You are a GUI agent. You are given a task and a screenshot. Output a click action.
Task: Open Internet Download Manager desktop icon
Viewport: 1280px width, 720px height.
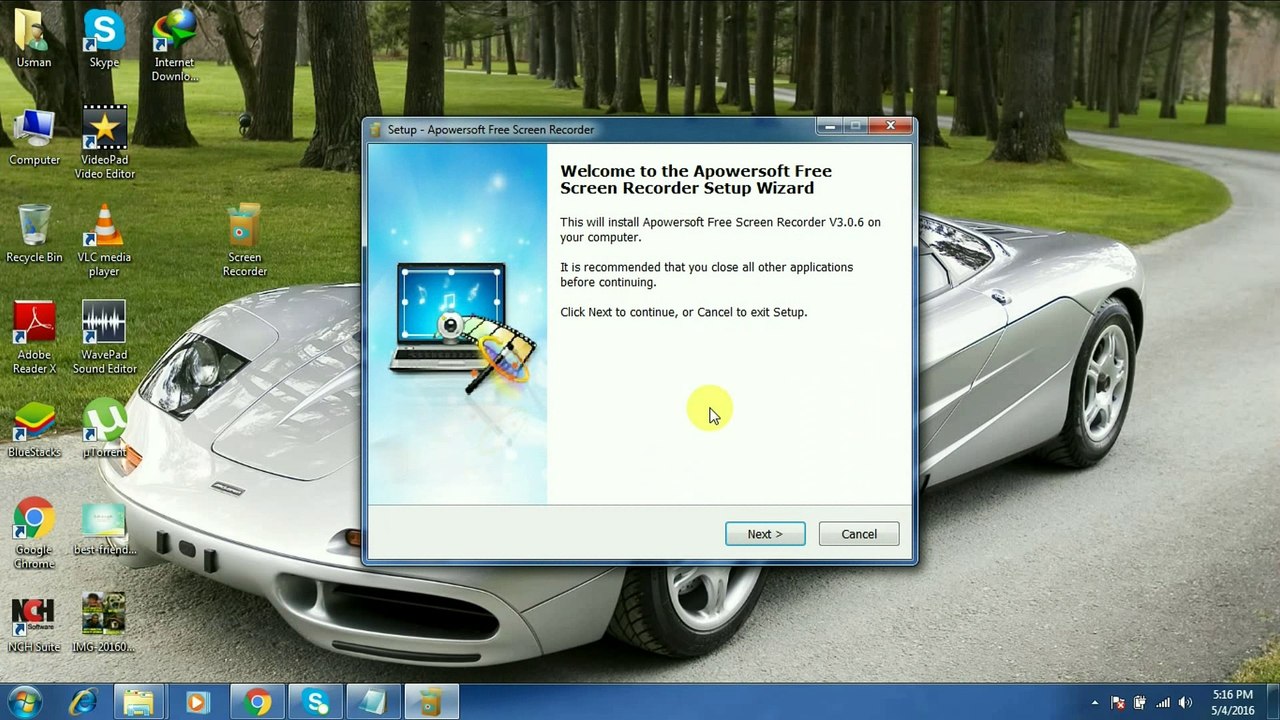coord(174,45)
